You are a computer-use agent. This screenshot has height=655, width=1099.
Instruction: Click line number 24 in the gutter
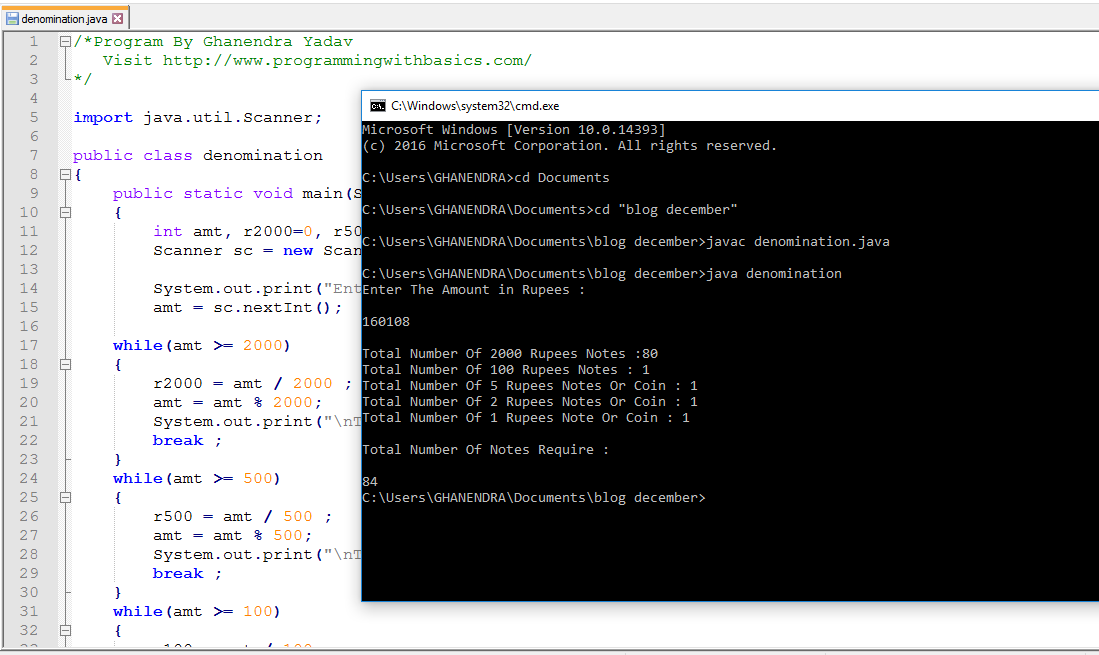[29, 478]
